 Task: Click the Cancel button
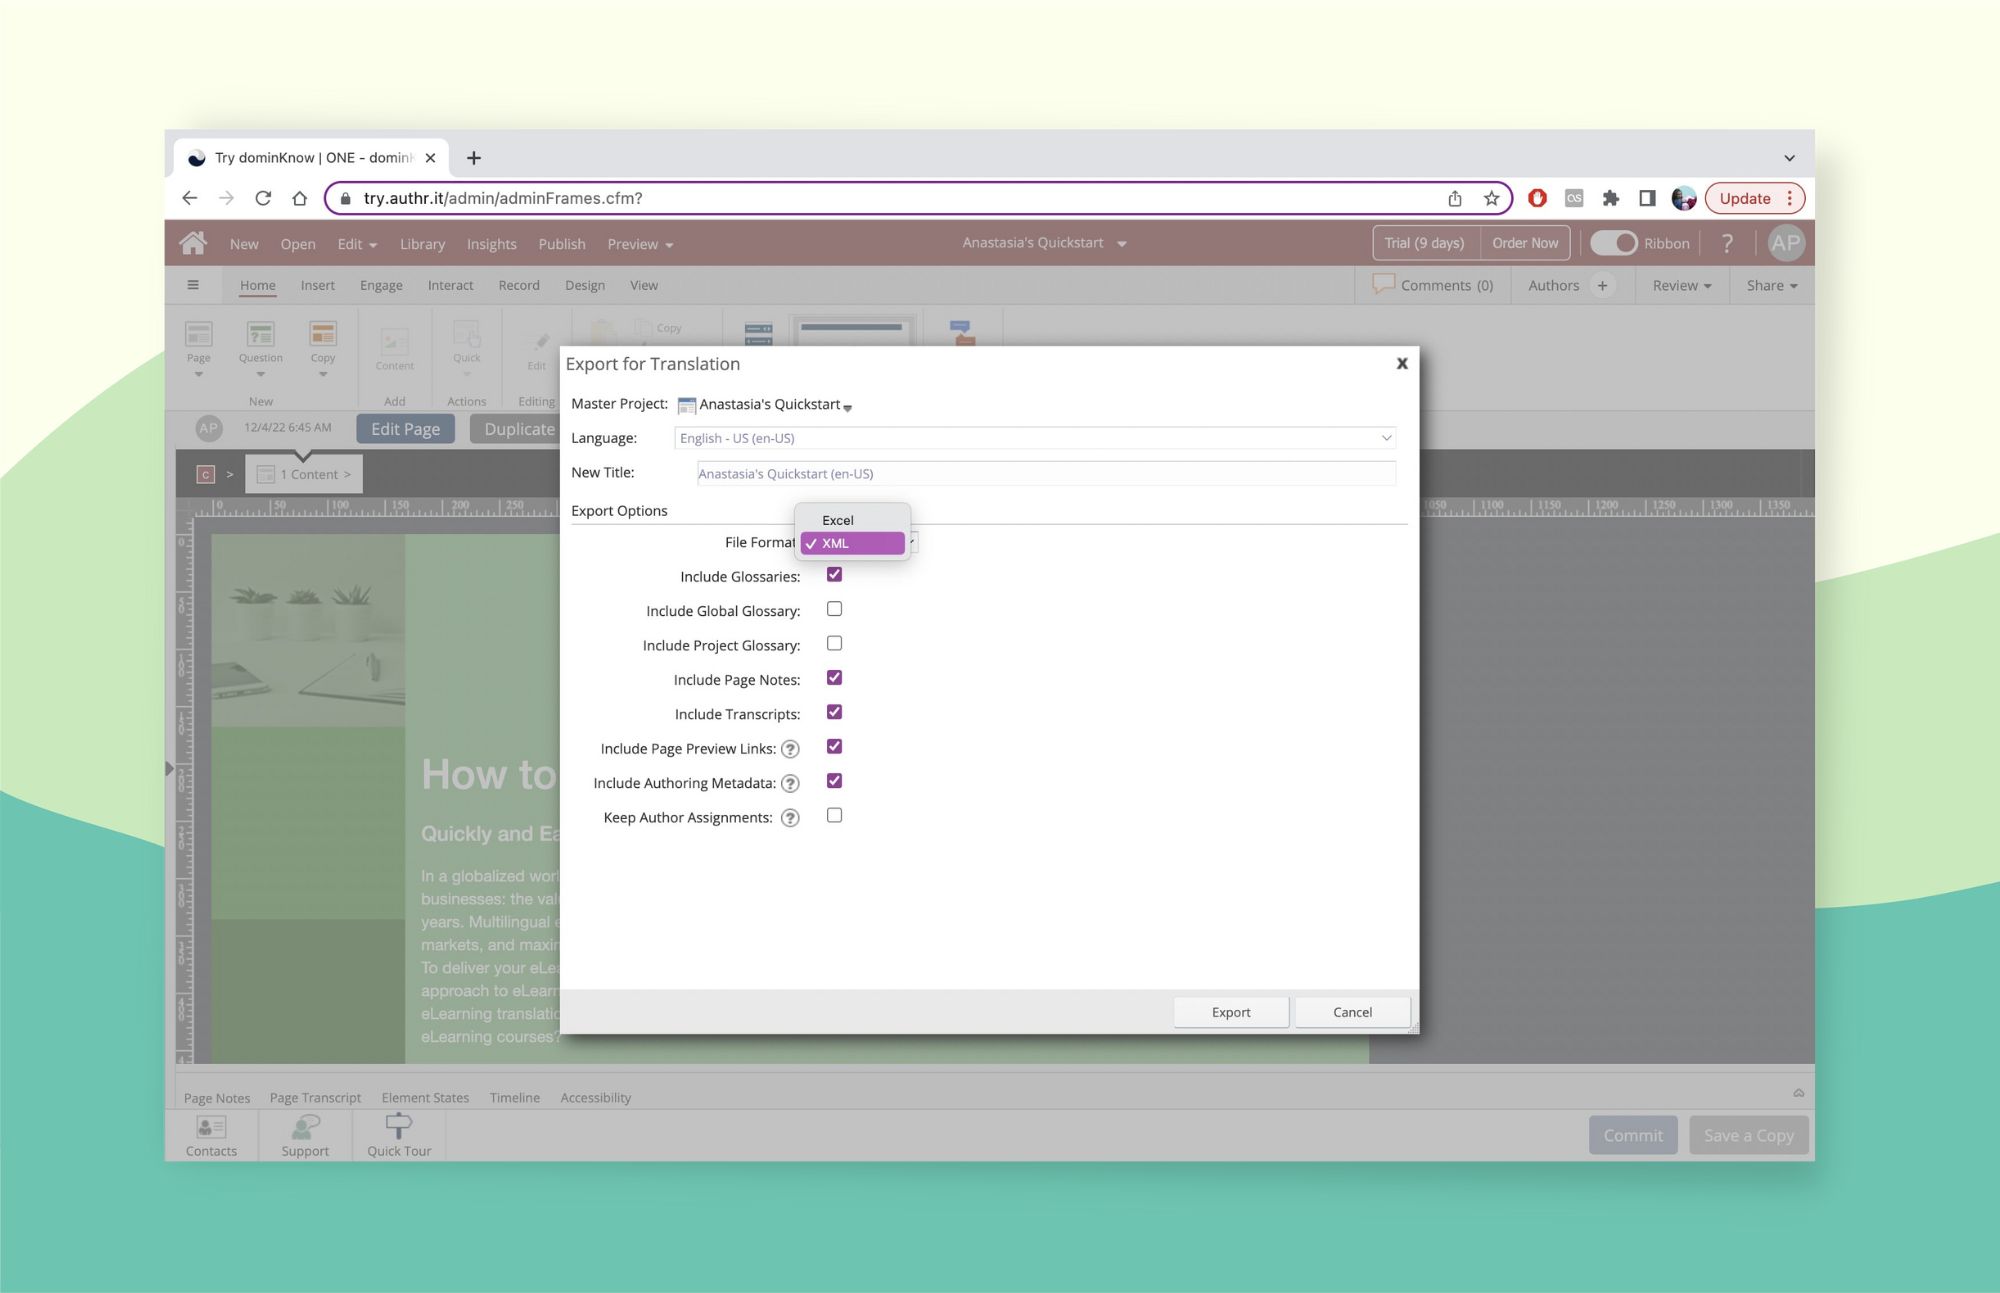click(x=1351, y=1012)
